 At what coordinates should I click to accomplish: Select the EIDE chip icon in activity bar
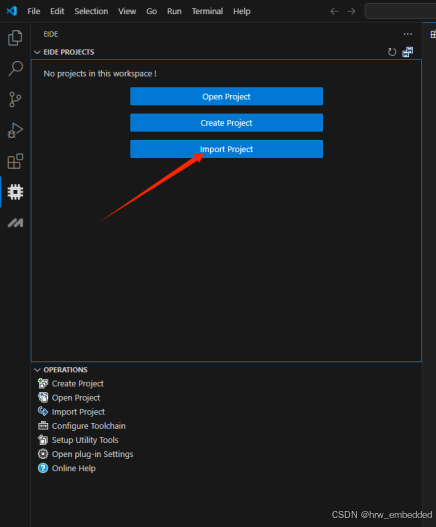tap(15, 192)
